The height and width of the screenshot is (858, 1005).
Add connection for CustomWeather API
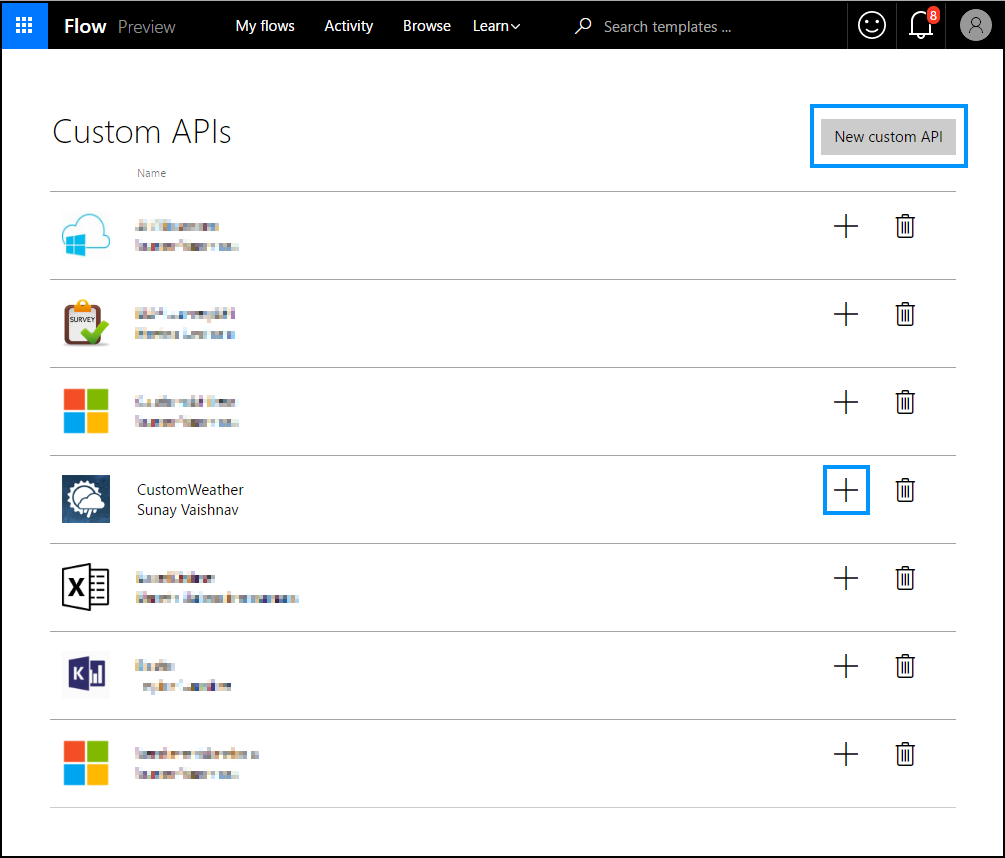(x=846, y=490)
